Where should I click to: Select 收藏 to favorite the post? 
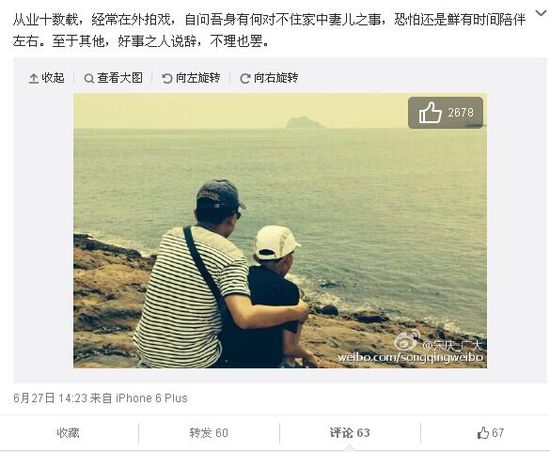68,433
